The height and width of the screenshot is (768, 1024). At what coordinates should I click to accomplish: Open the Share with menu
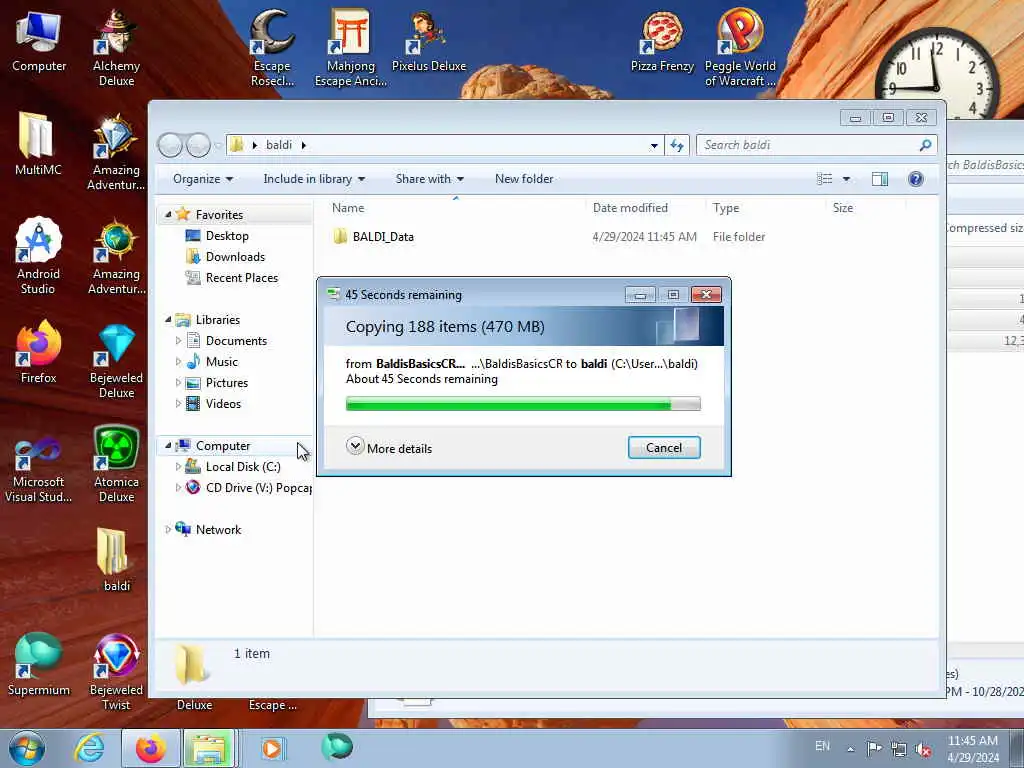tap(429, 179)
